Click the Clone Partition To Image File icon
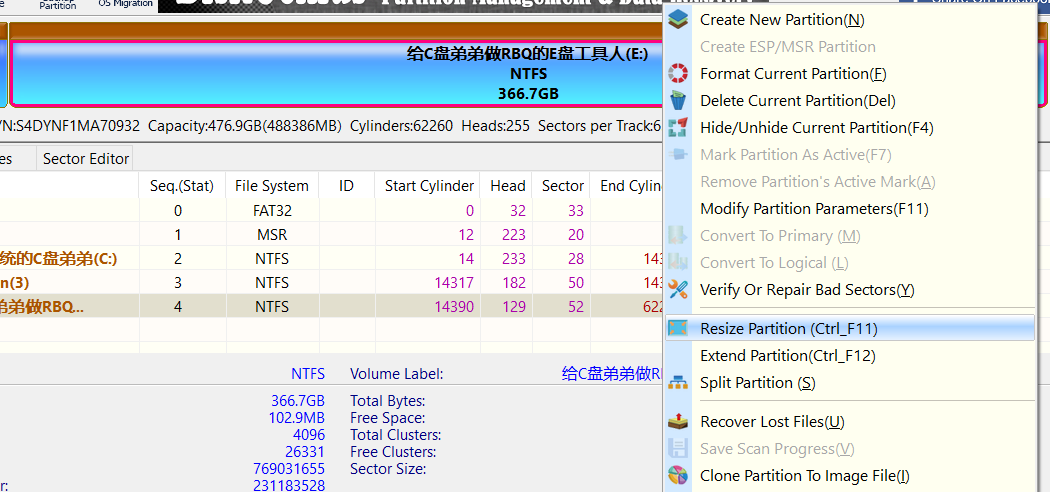The height and width of the screenshot is (492, 1050). tap(678, 476)
